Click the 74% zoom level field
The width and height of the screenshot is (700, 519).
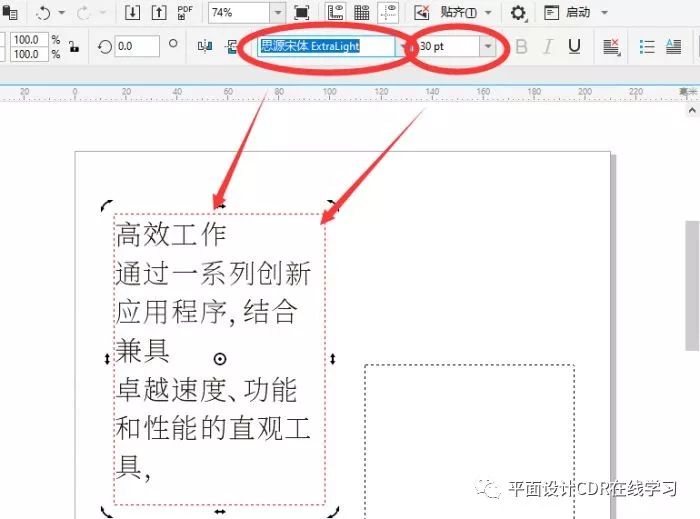(239, 12)
